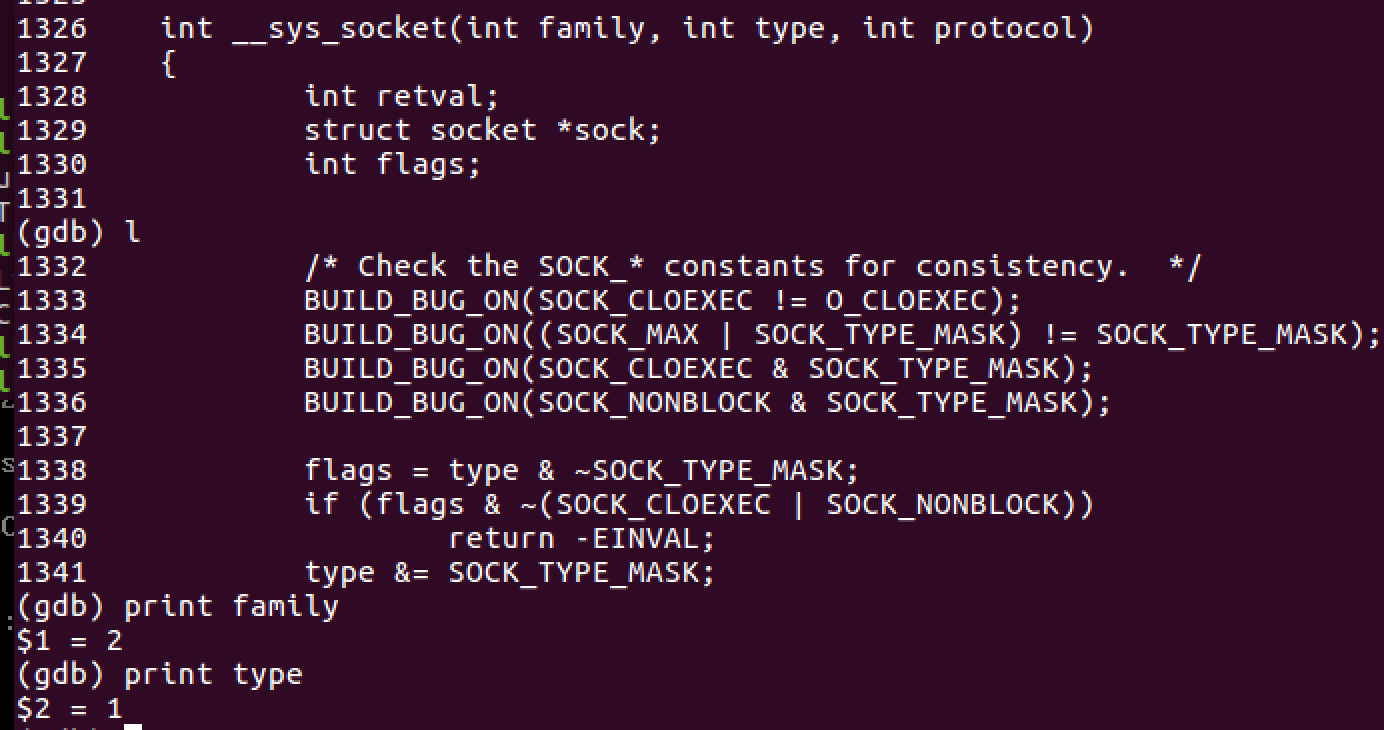Click the 'return -EINVAL;' statement

click(581, 538)
